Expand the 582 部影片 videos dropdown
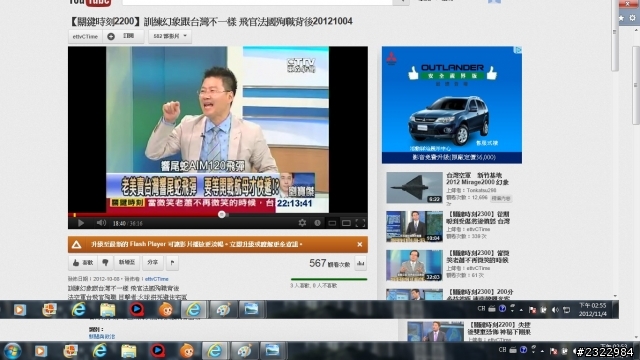The height and width of the screenshot is (360, 640). [x=170, y=36]
